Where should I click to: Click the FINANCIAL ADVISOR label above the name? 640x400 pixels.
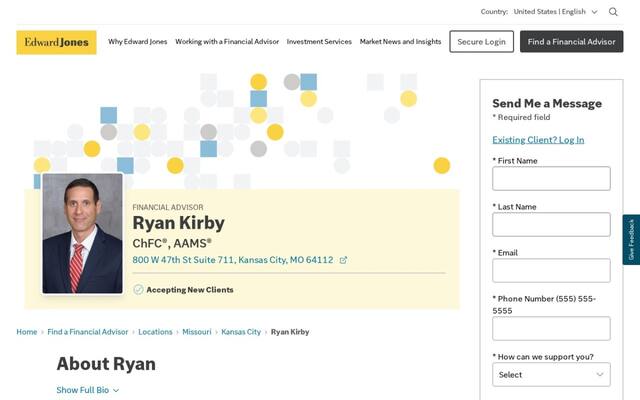(168, 207)
